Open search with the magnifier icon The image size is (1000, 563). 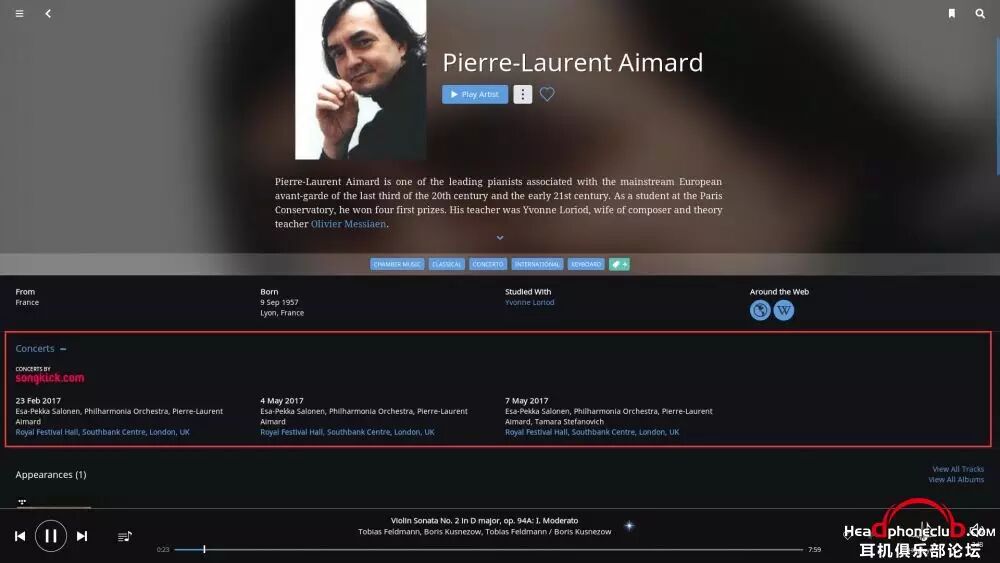980,13
